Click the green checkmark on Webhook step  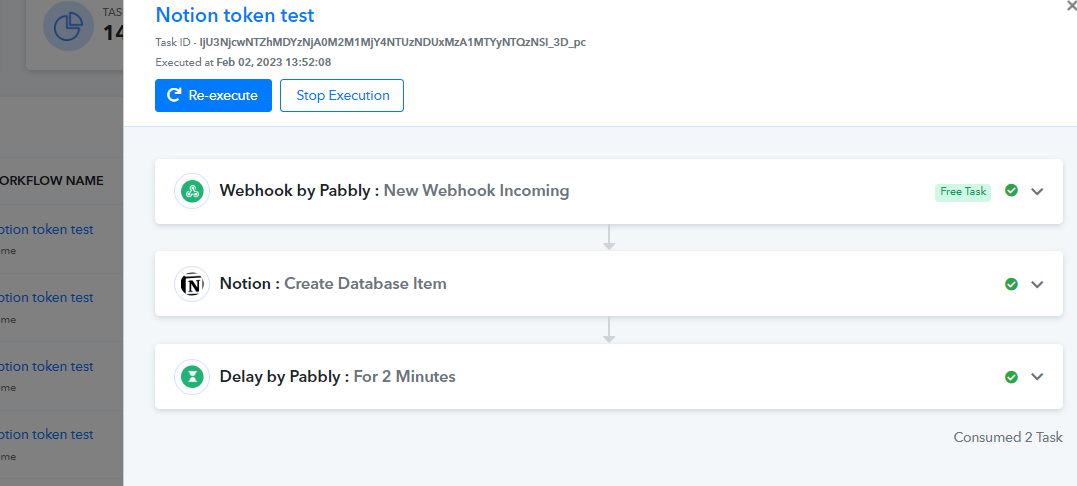click(x=1011, y=191)
